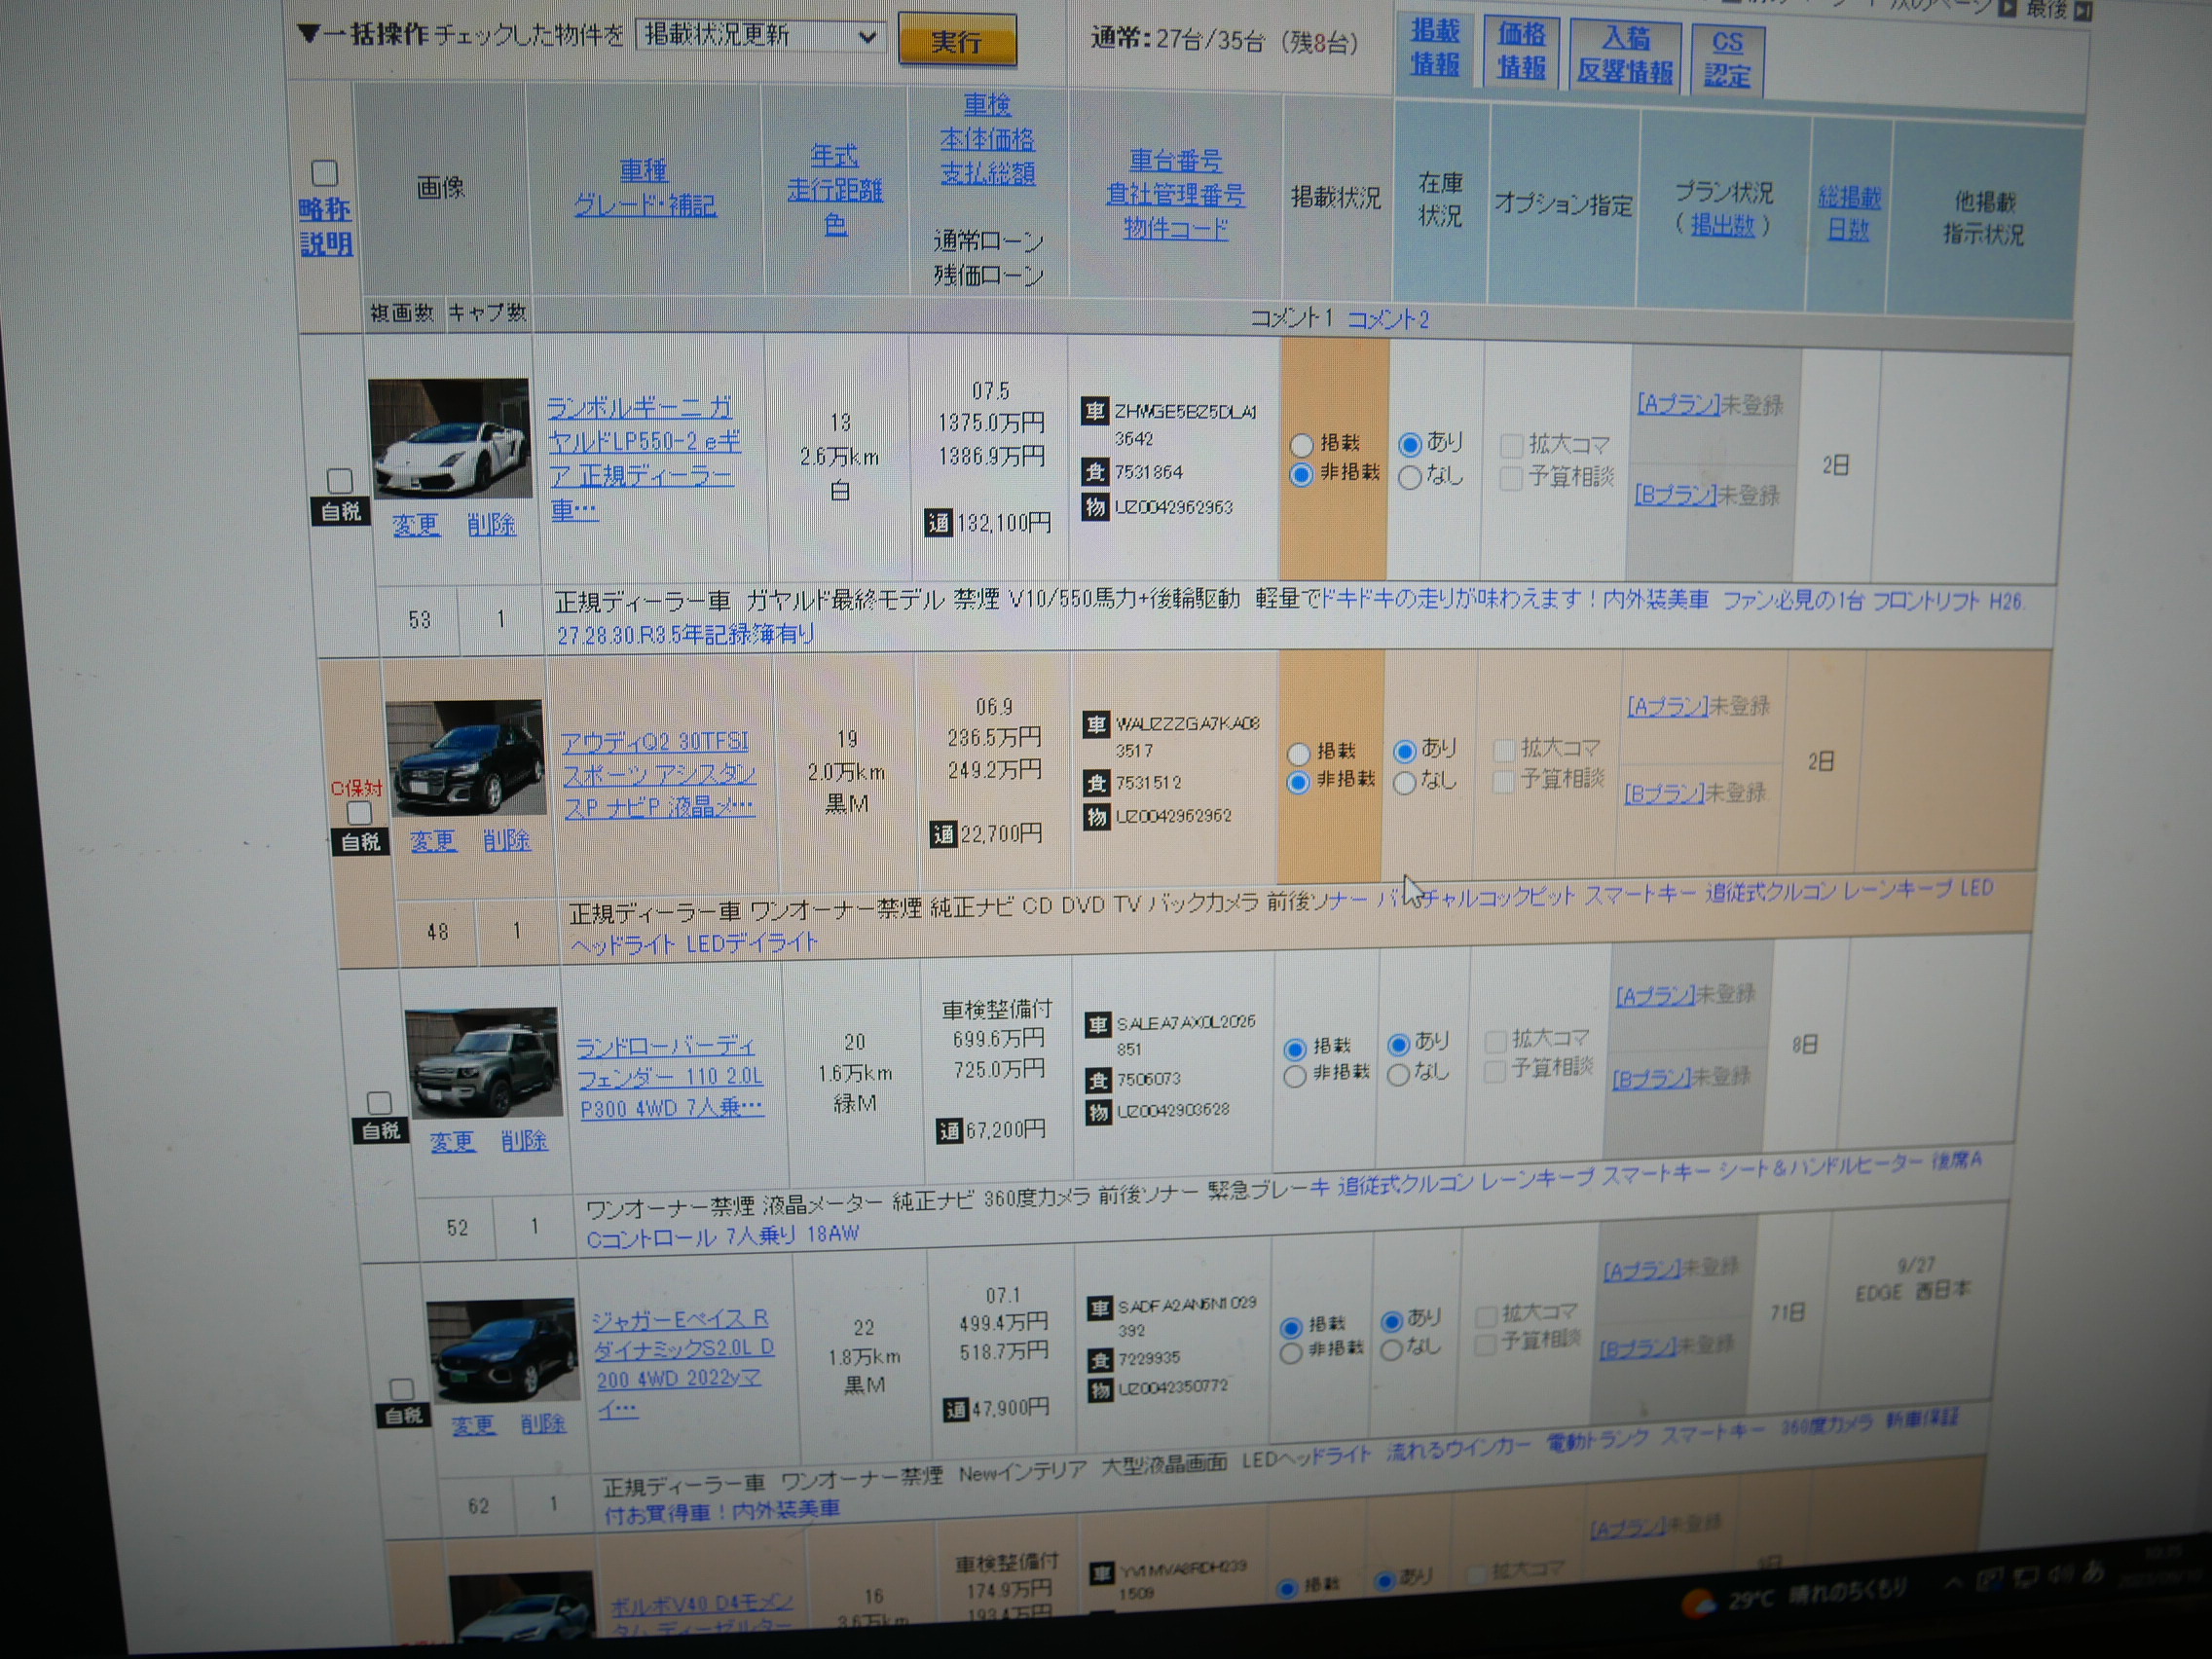Click the Aプラン link for Audi Q2

[1665, 707]
